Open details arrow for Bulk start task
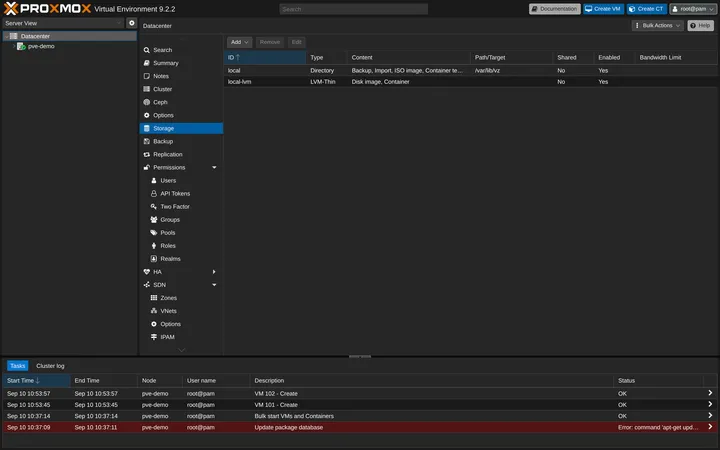720x450 pixels. pos(710,416)
